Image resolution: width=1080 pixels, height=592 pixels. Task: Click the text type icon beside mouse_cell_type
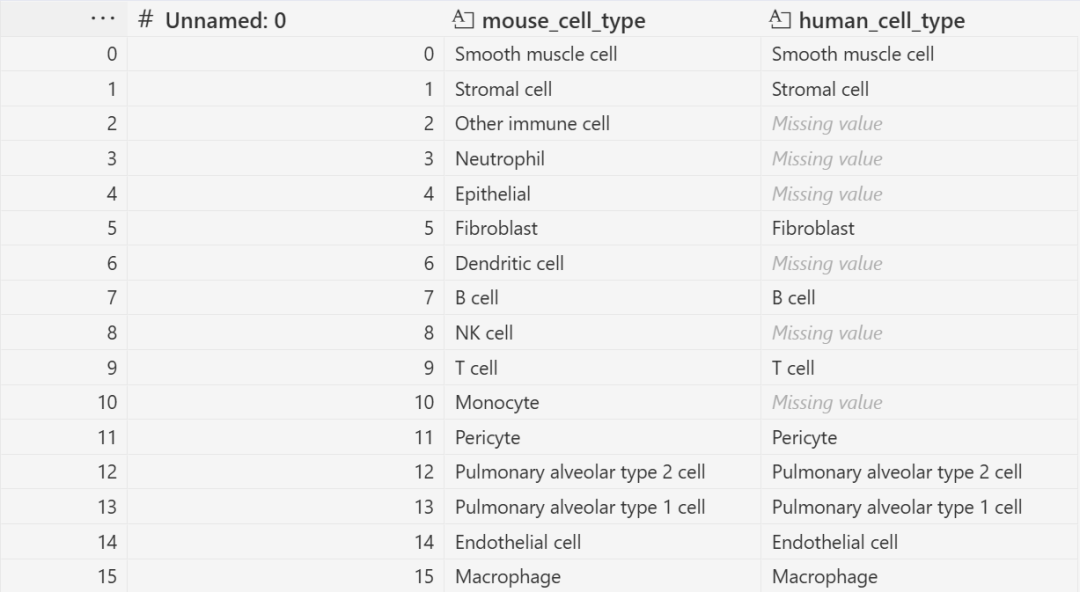463,20
